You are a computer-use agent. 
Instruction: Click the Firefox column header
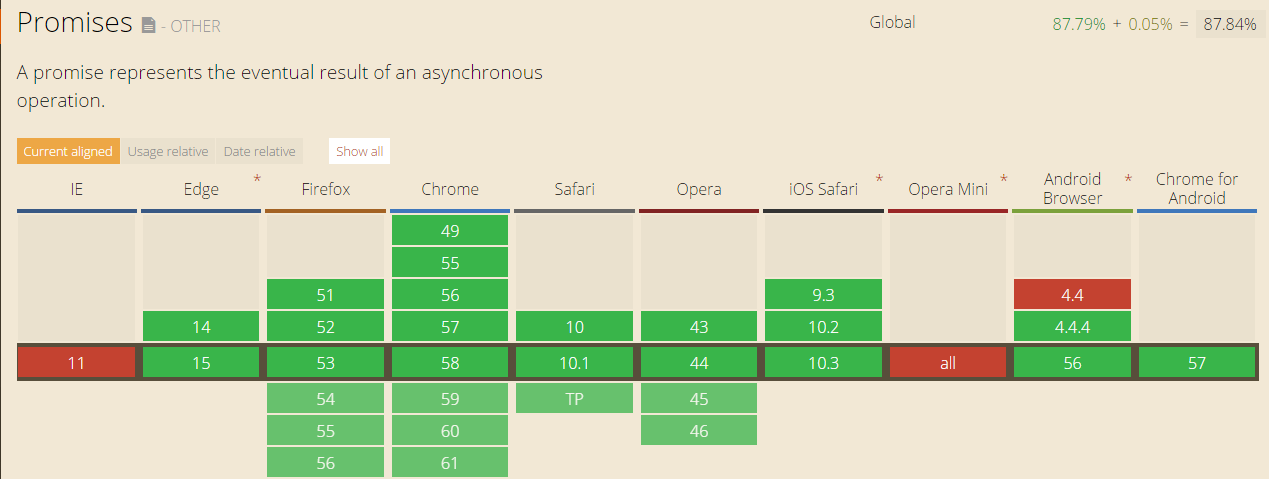pyautogui.click(x=326, y=189)
